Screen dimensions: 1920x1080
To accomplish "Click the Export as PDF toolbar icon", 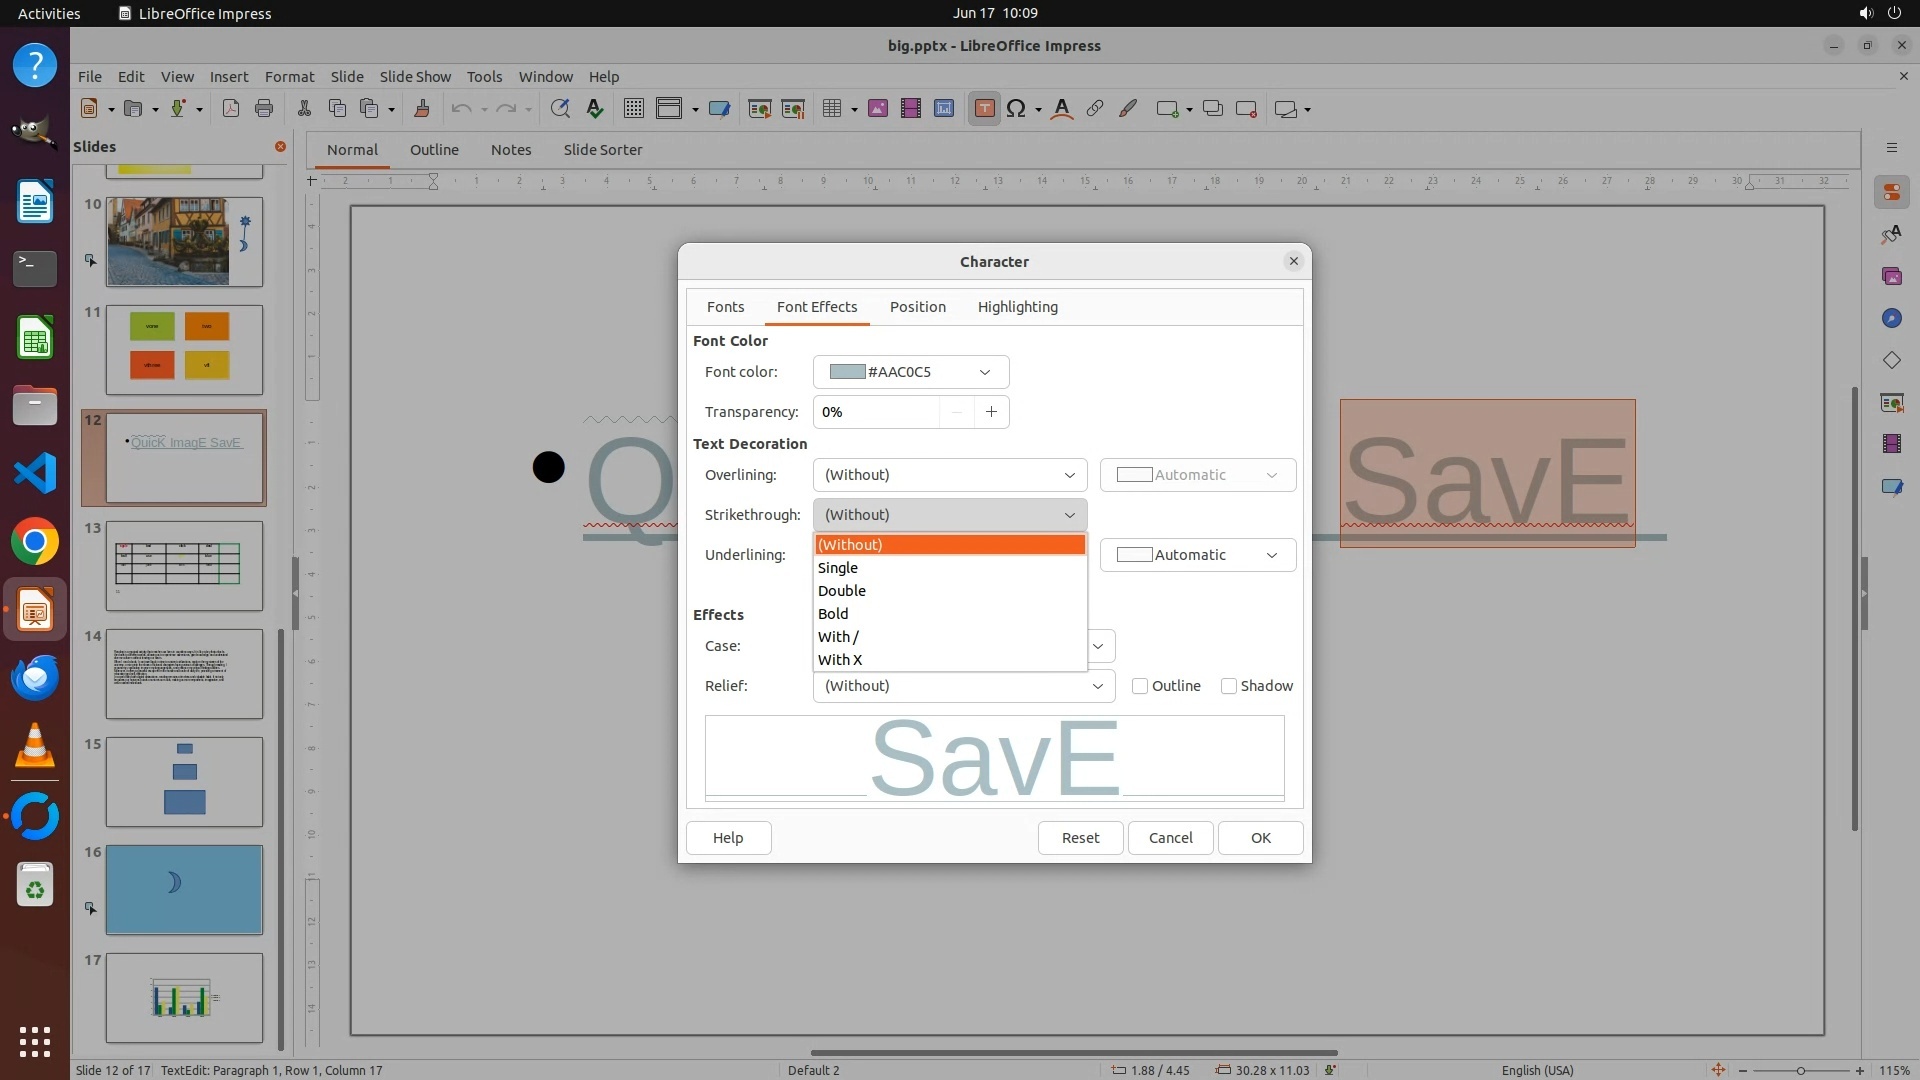I will [231, 109].
